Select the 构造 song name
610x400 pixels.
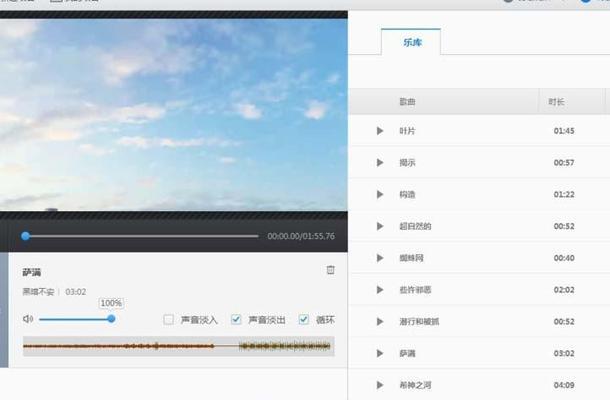(407, 195)
